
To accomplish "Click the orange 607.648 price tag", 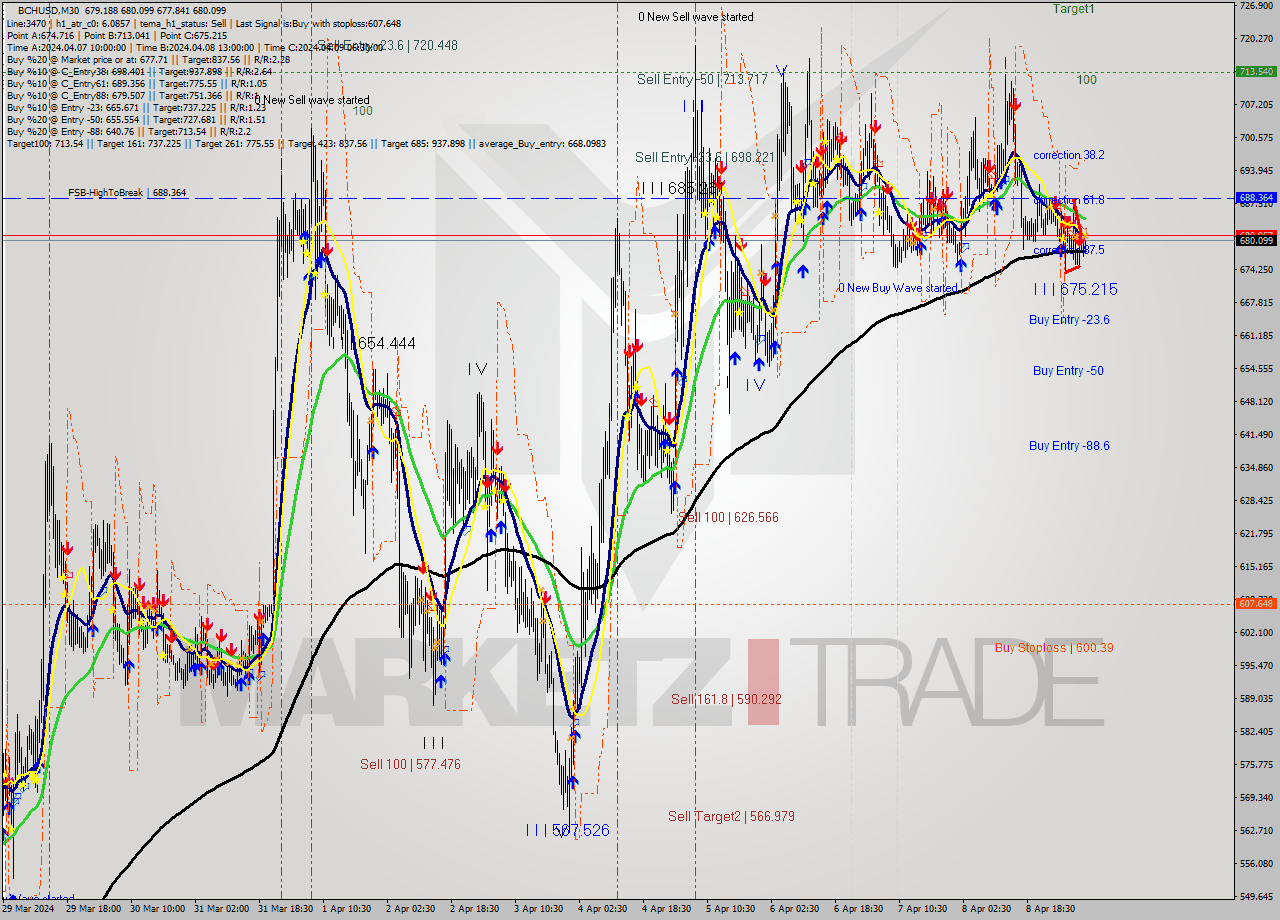I will coord(1256,603).
